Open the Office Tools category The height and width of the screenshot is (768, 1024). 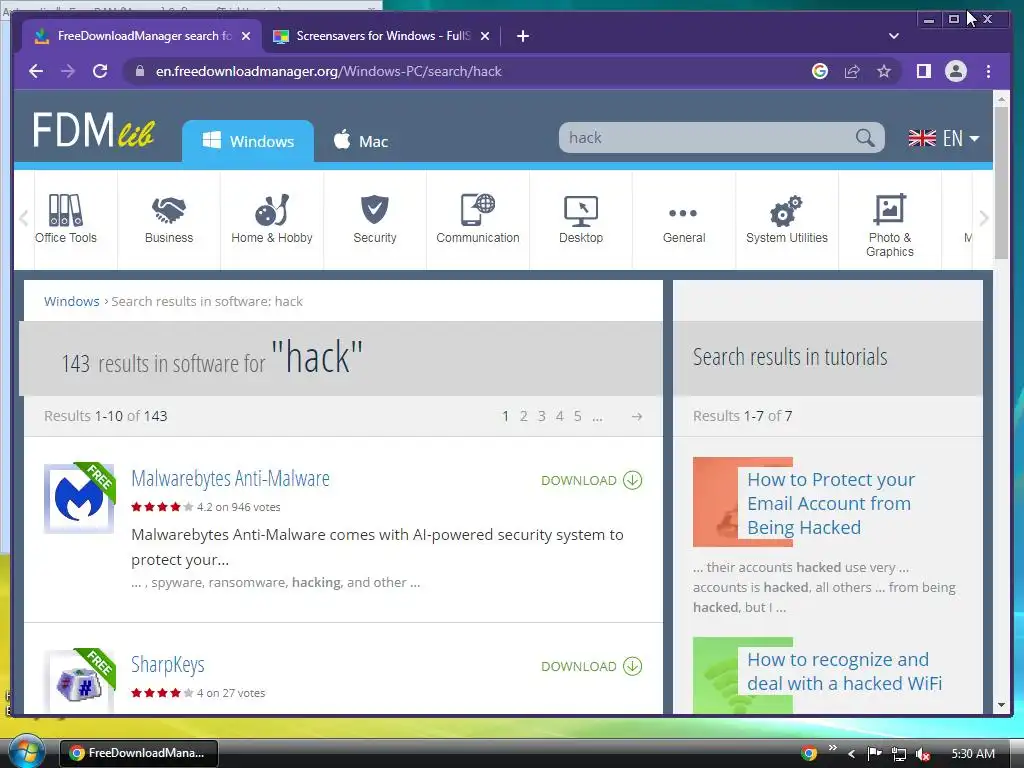point(66,219)
